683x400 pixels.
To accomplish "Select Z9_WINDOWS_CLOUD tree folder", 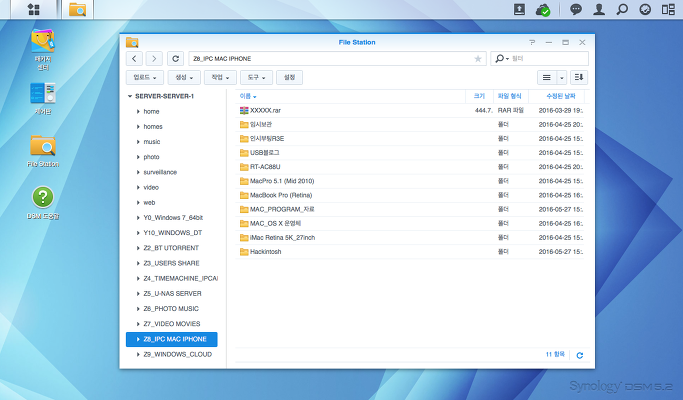I will (x=177, y=354).
